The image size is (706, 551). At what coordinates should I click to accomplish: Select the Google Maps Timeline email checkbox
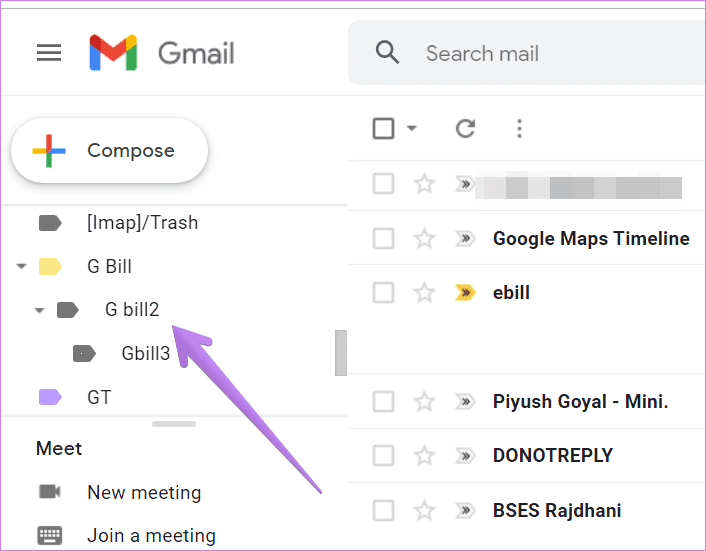(x=383, y=238)
